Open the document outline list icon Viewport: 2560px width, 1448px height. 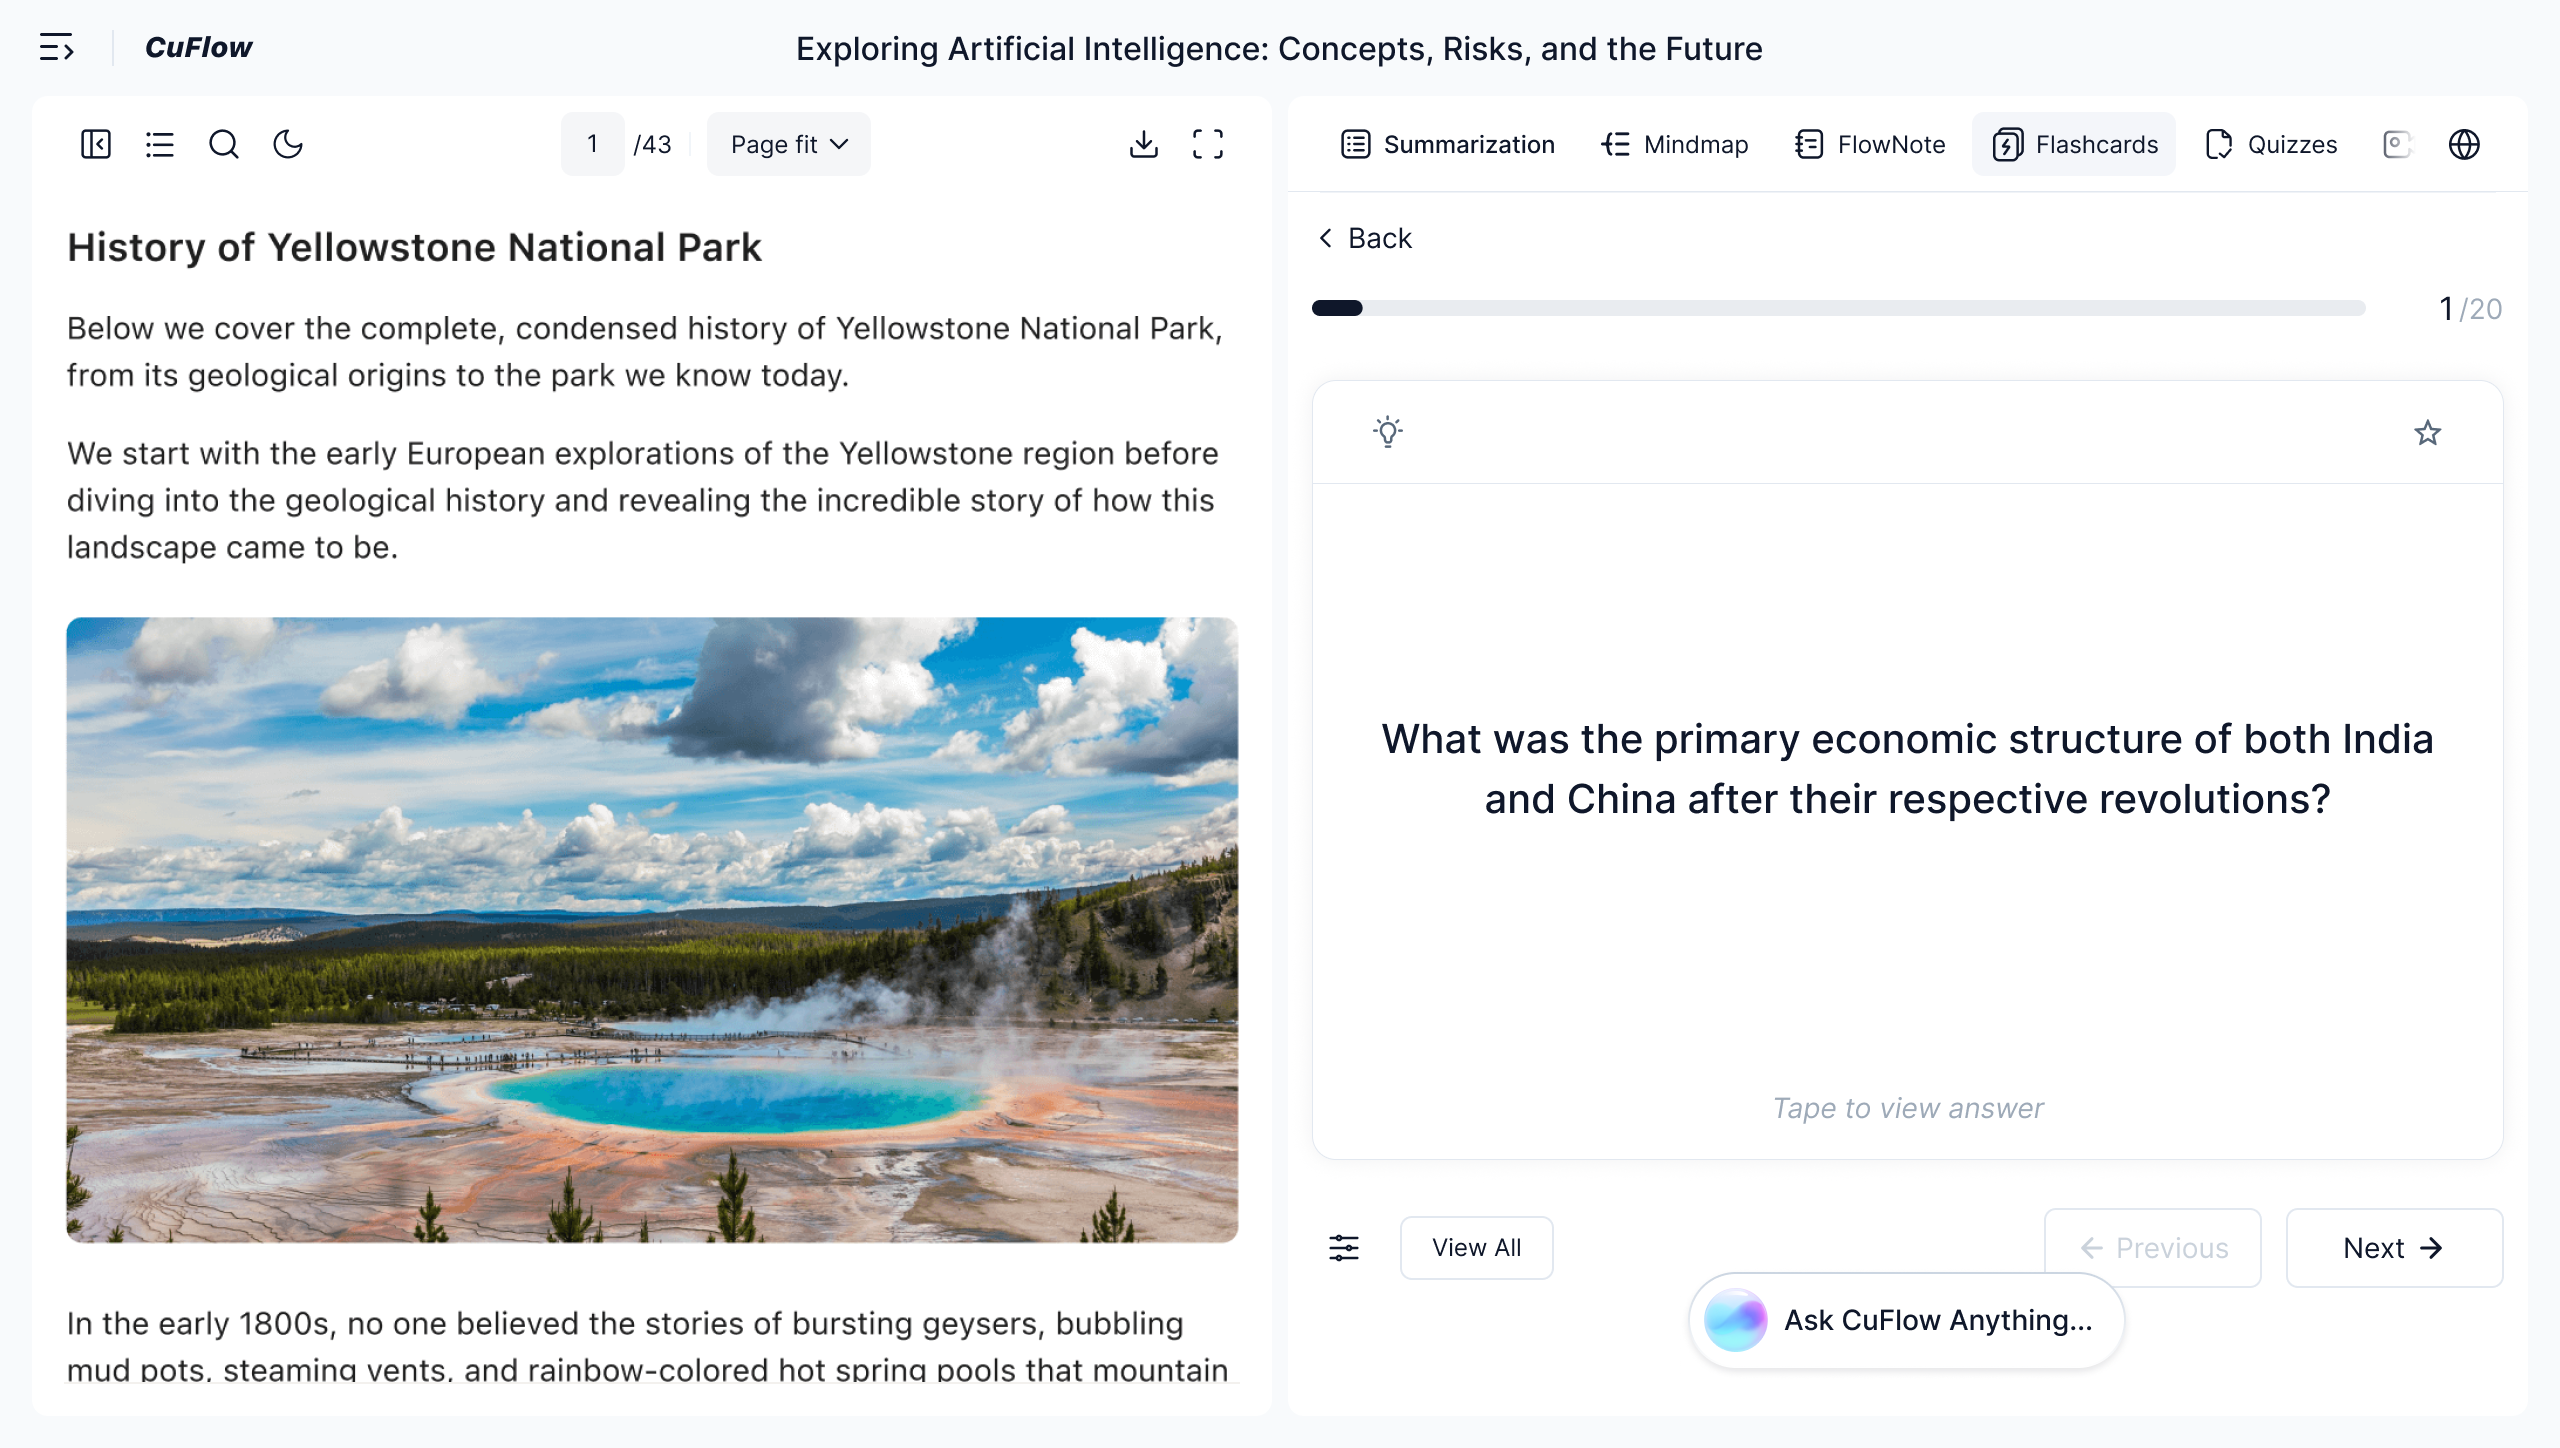pyautogui.click(x=160, y=144)
